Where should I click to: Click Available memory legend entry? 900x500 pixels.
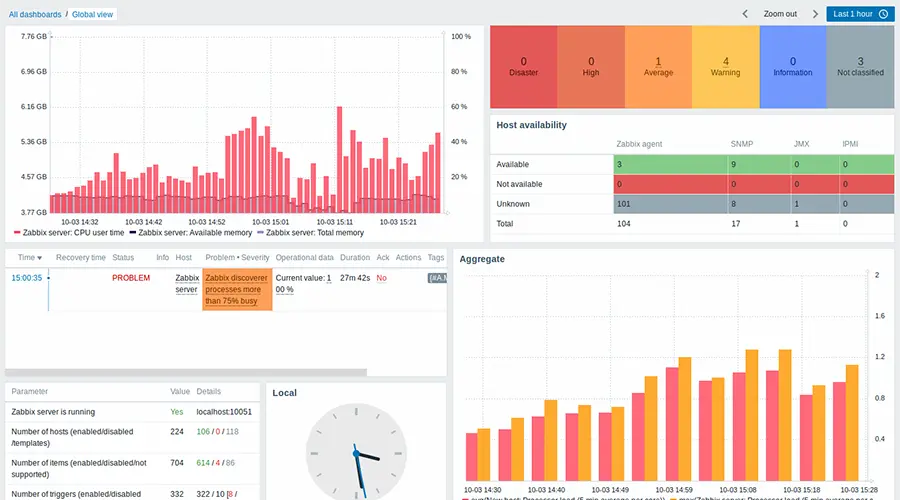point(191,233)
